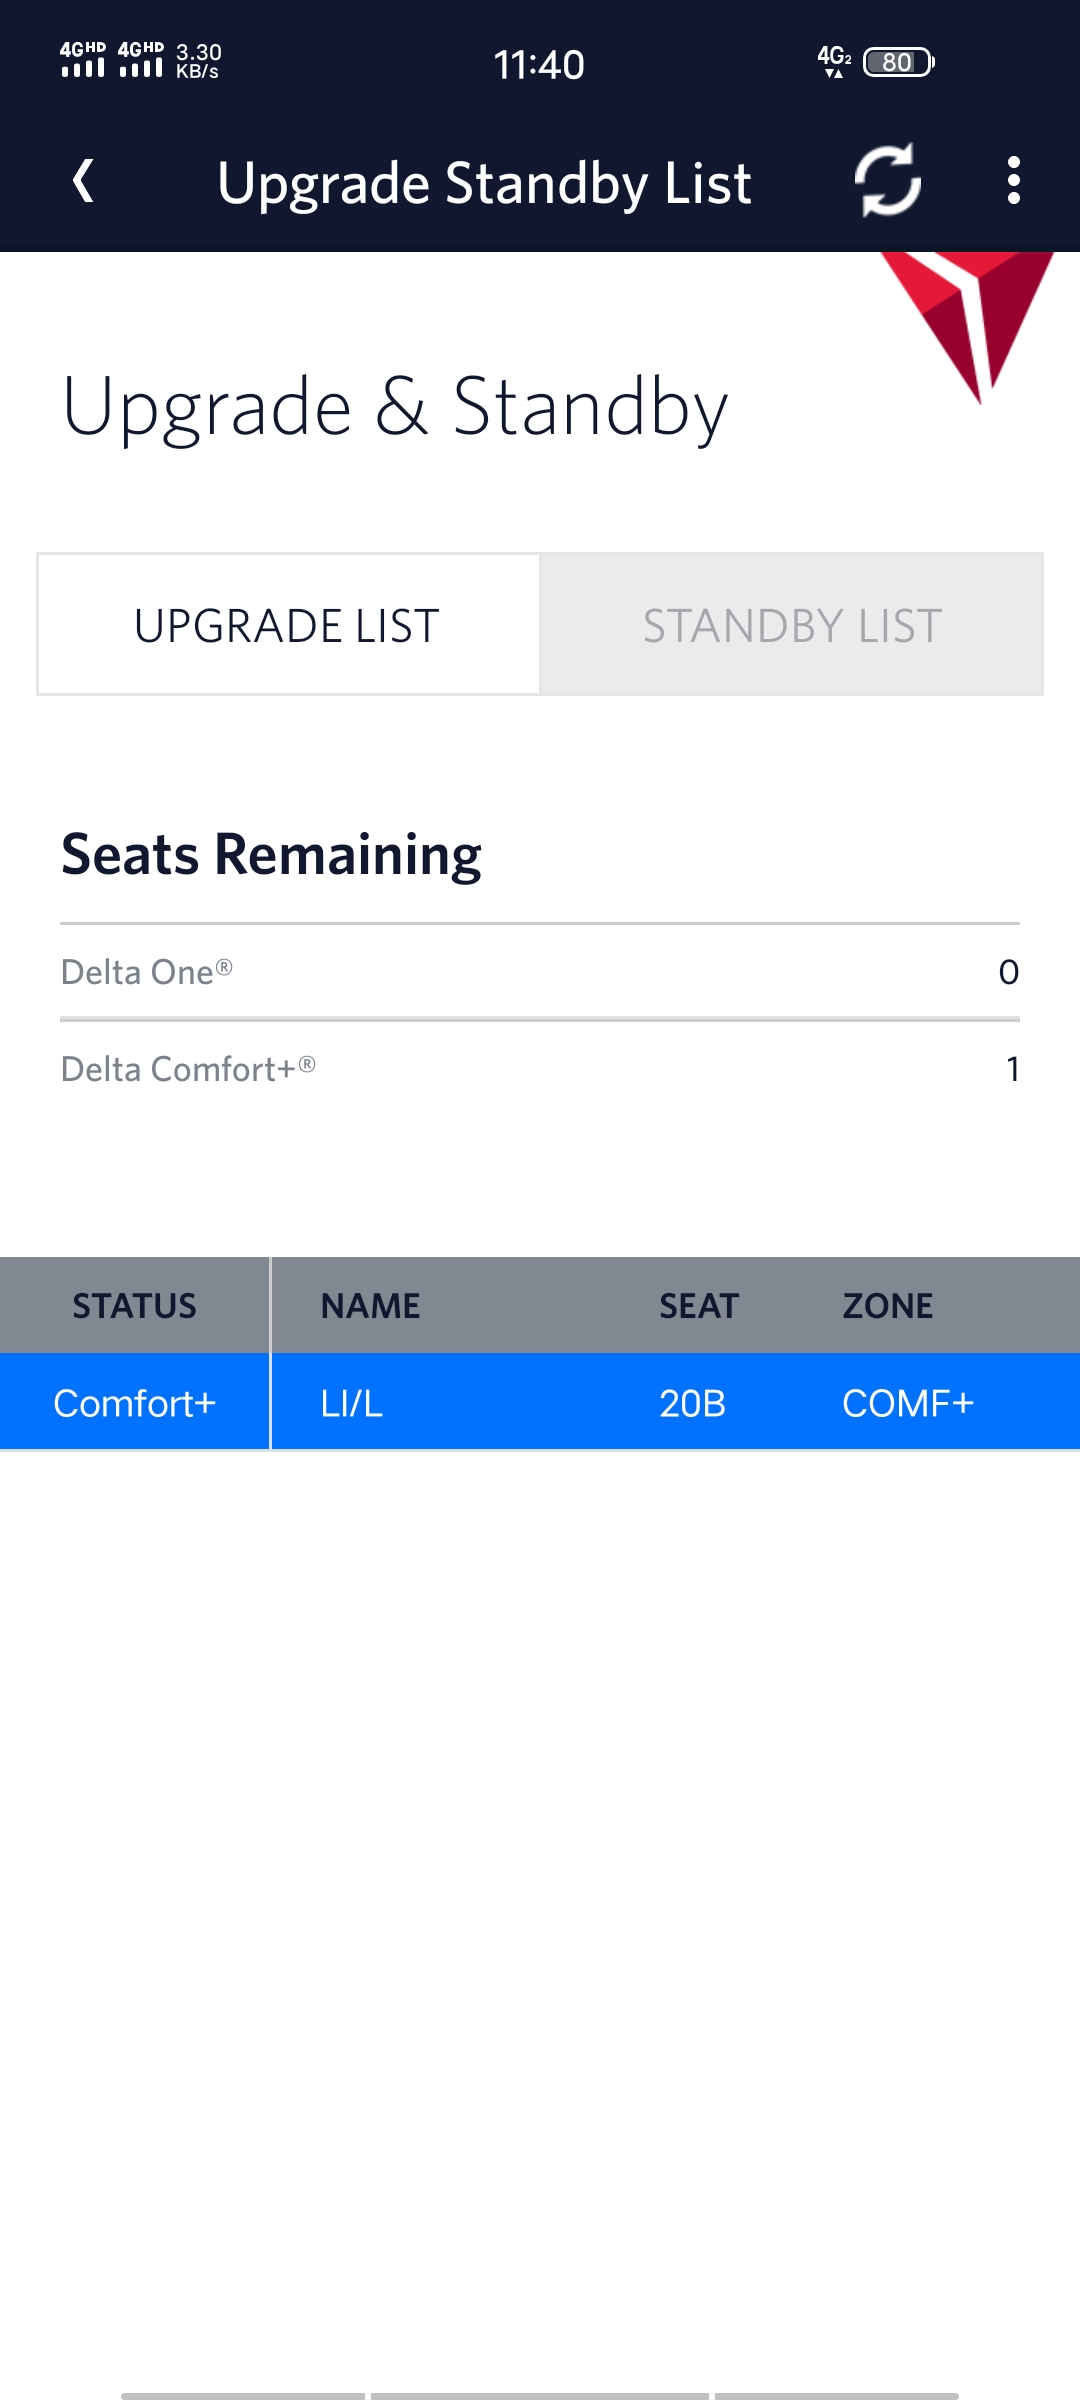Tap seat 20B in the list

pos(692,1403)
